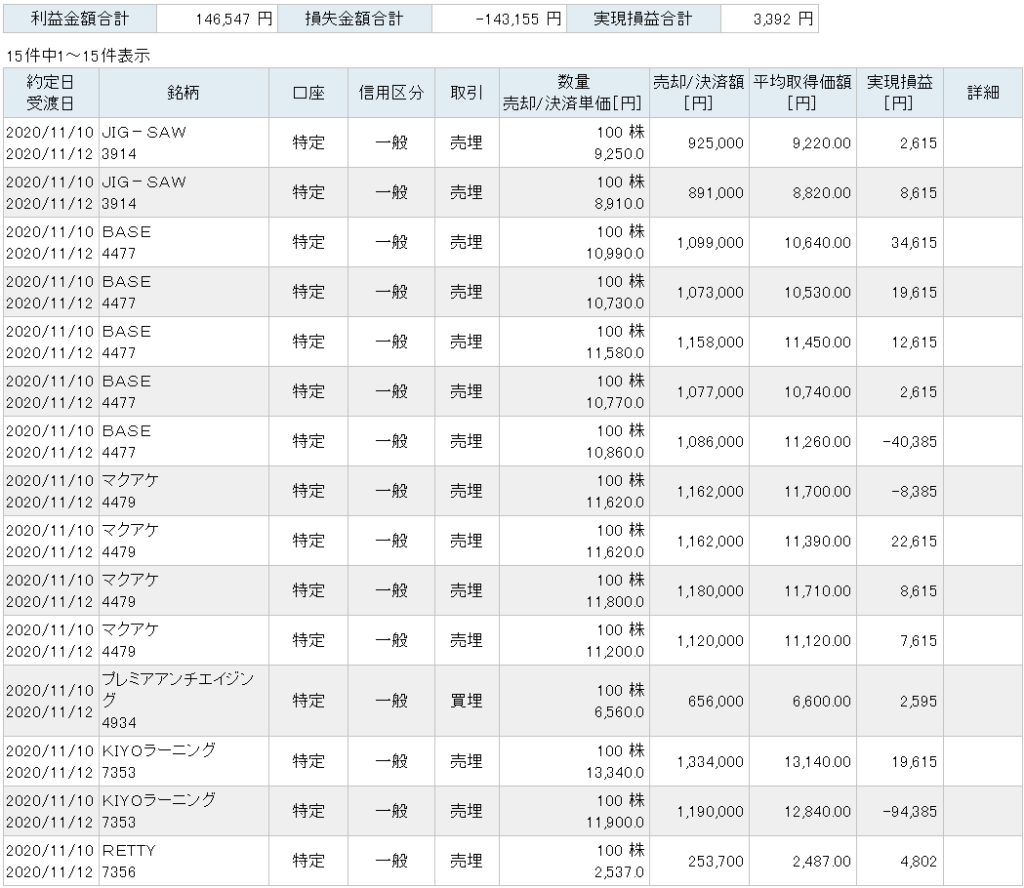Click the -94,385 realized loss cell
Image resolution: width=1024 pixels, height=888 pixels.
900,811
